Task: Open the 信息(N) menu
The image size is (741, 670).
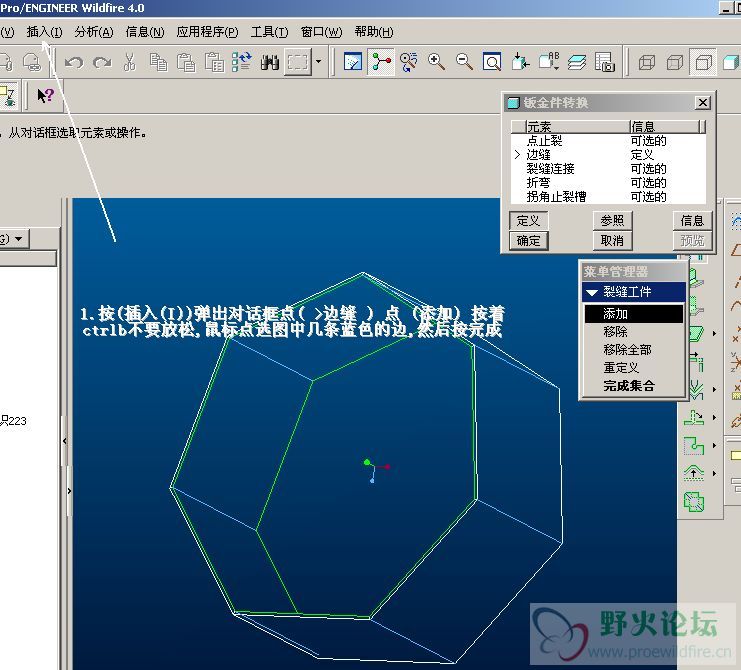Action: [145, 32]
